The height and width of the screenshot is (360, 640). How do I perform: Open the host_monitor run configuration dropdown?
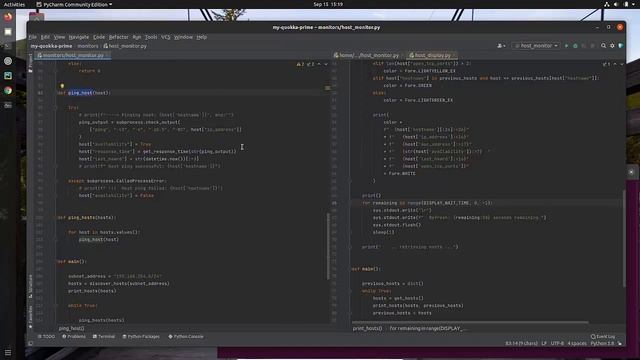click(536, 46)
